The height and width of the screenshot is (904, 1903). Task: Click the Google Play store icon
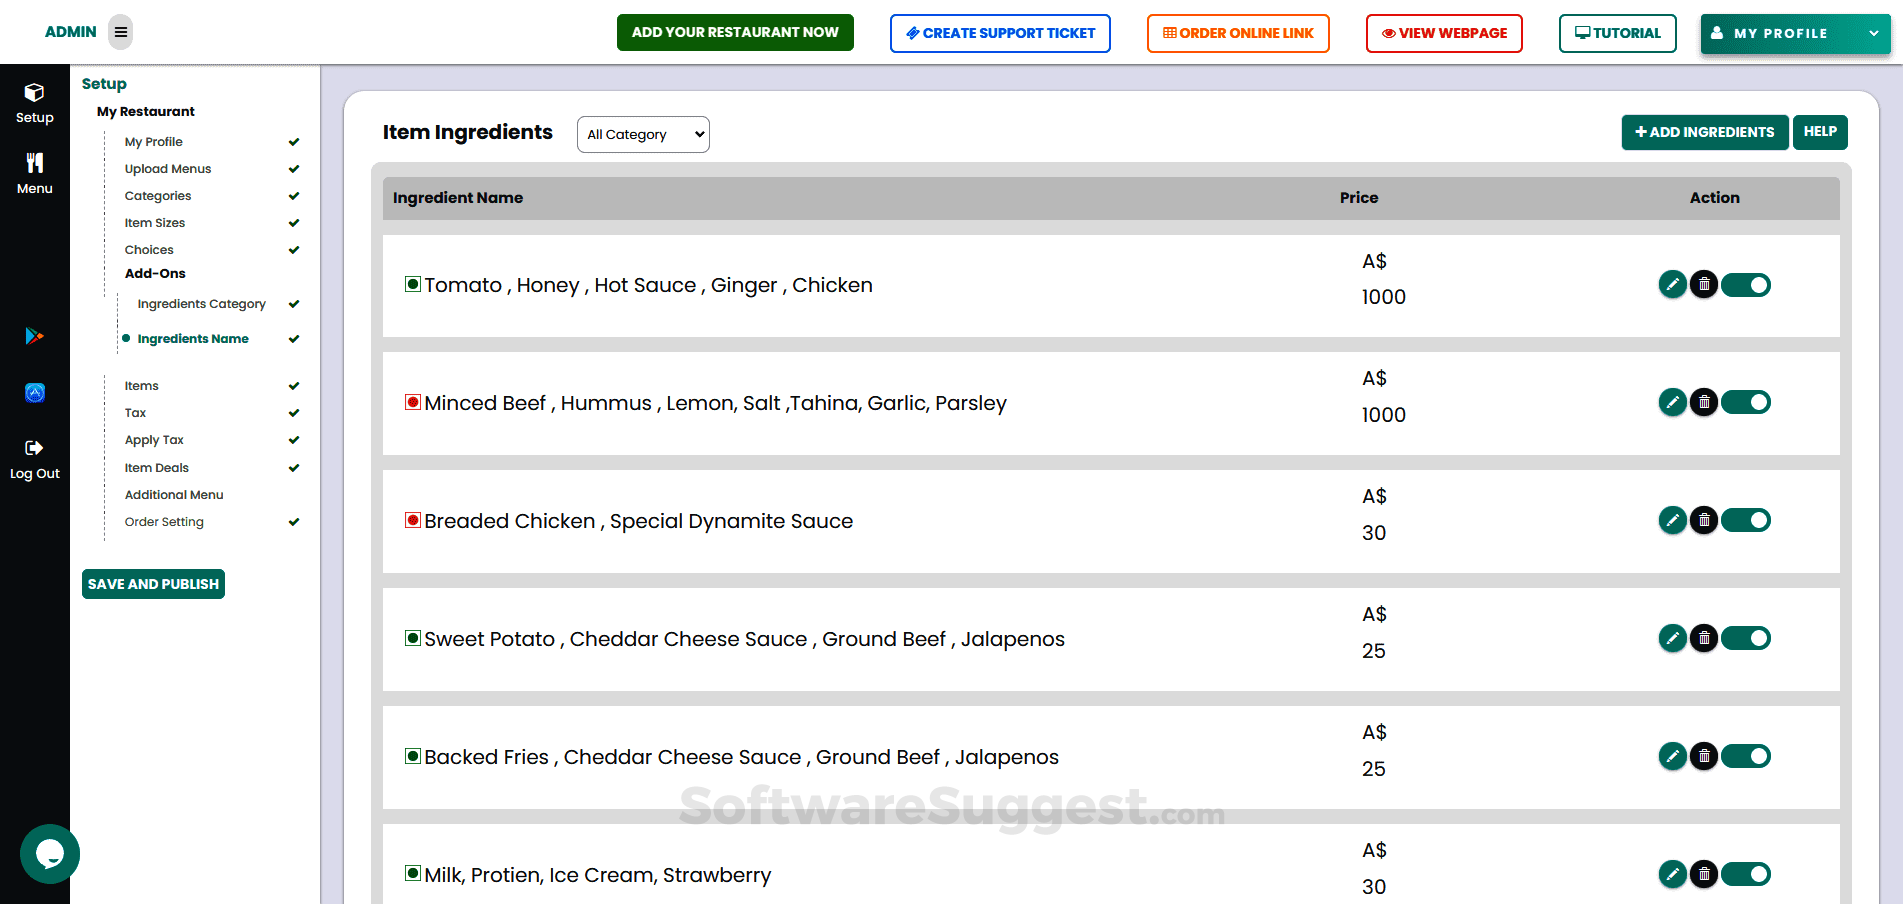(34, 336)
